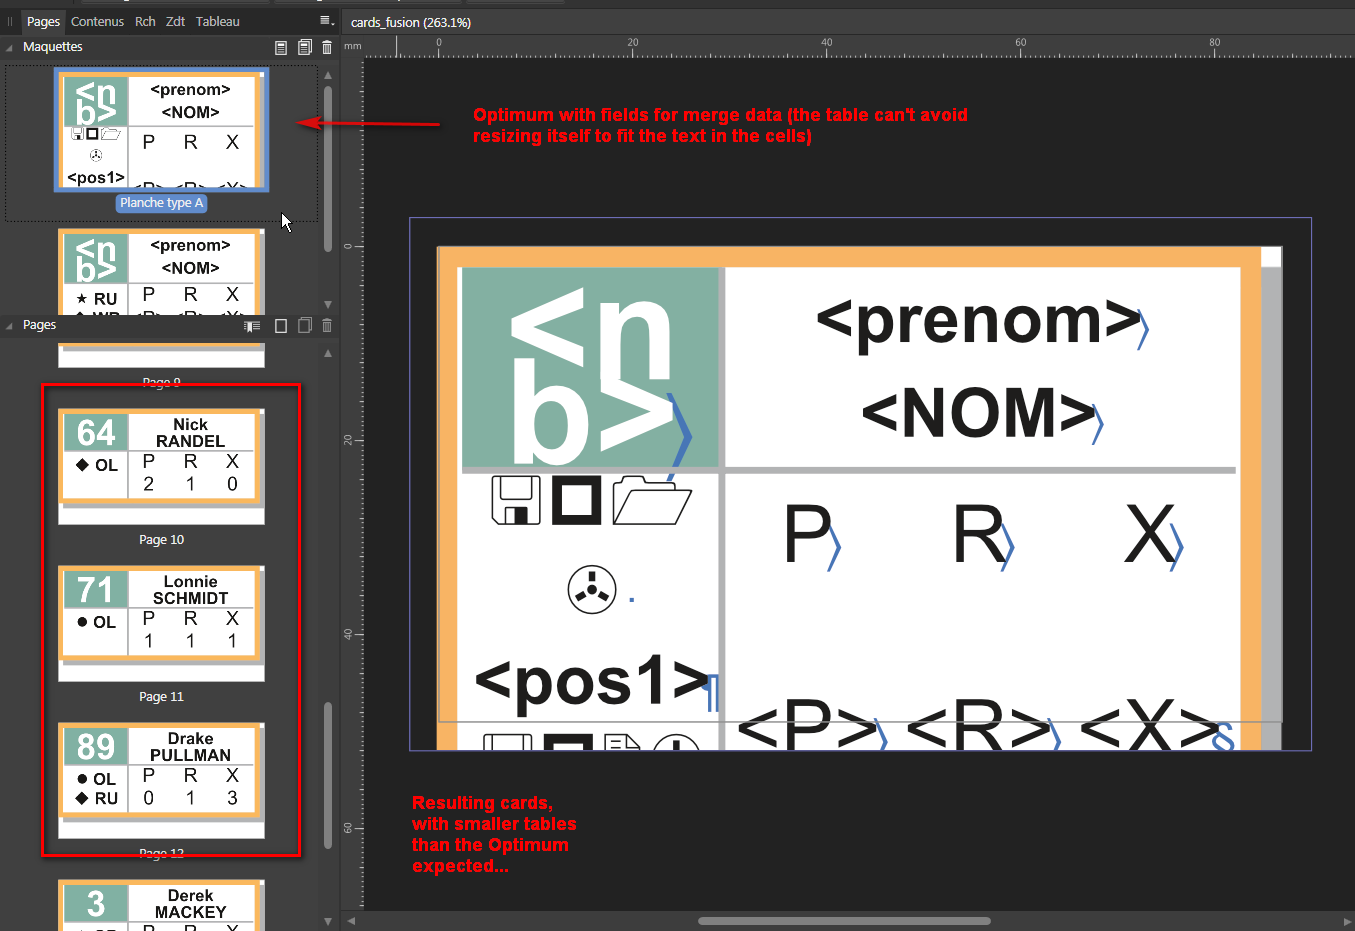Select the Planche type A master thumbnail
The width and height of the screenshot is (1355, 931).
pyautogui.click(x=161, y=130)
